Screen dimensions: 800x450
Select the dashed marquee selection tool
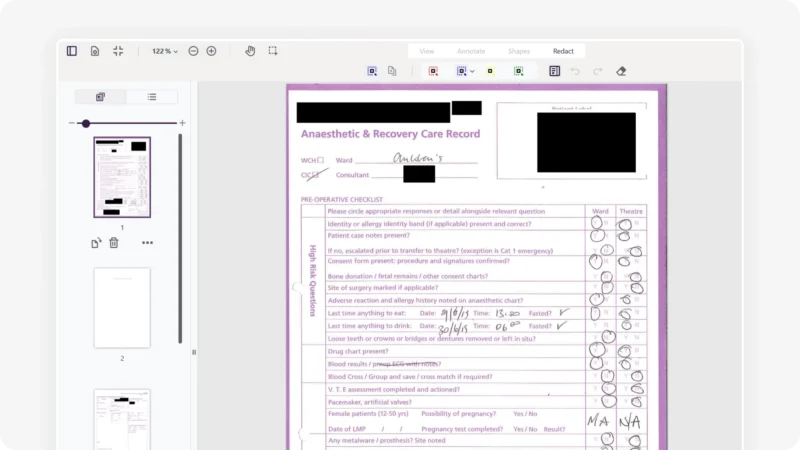pos(273,51)
